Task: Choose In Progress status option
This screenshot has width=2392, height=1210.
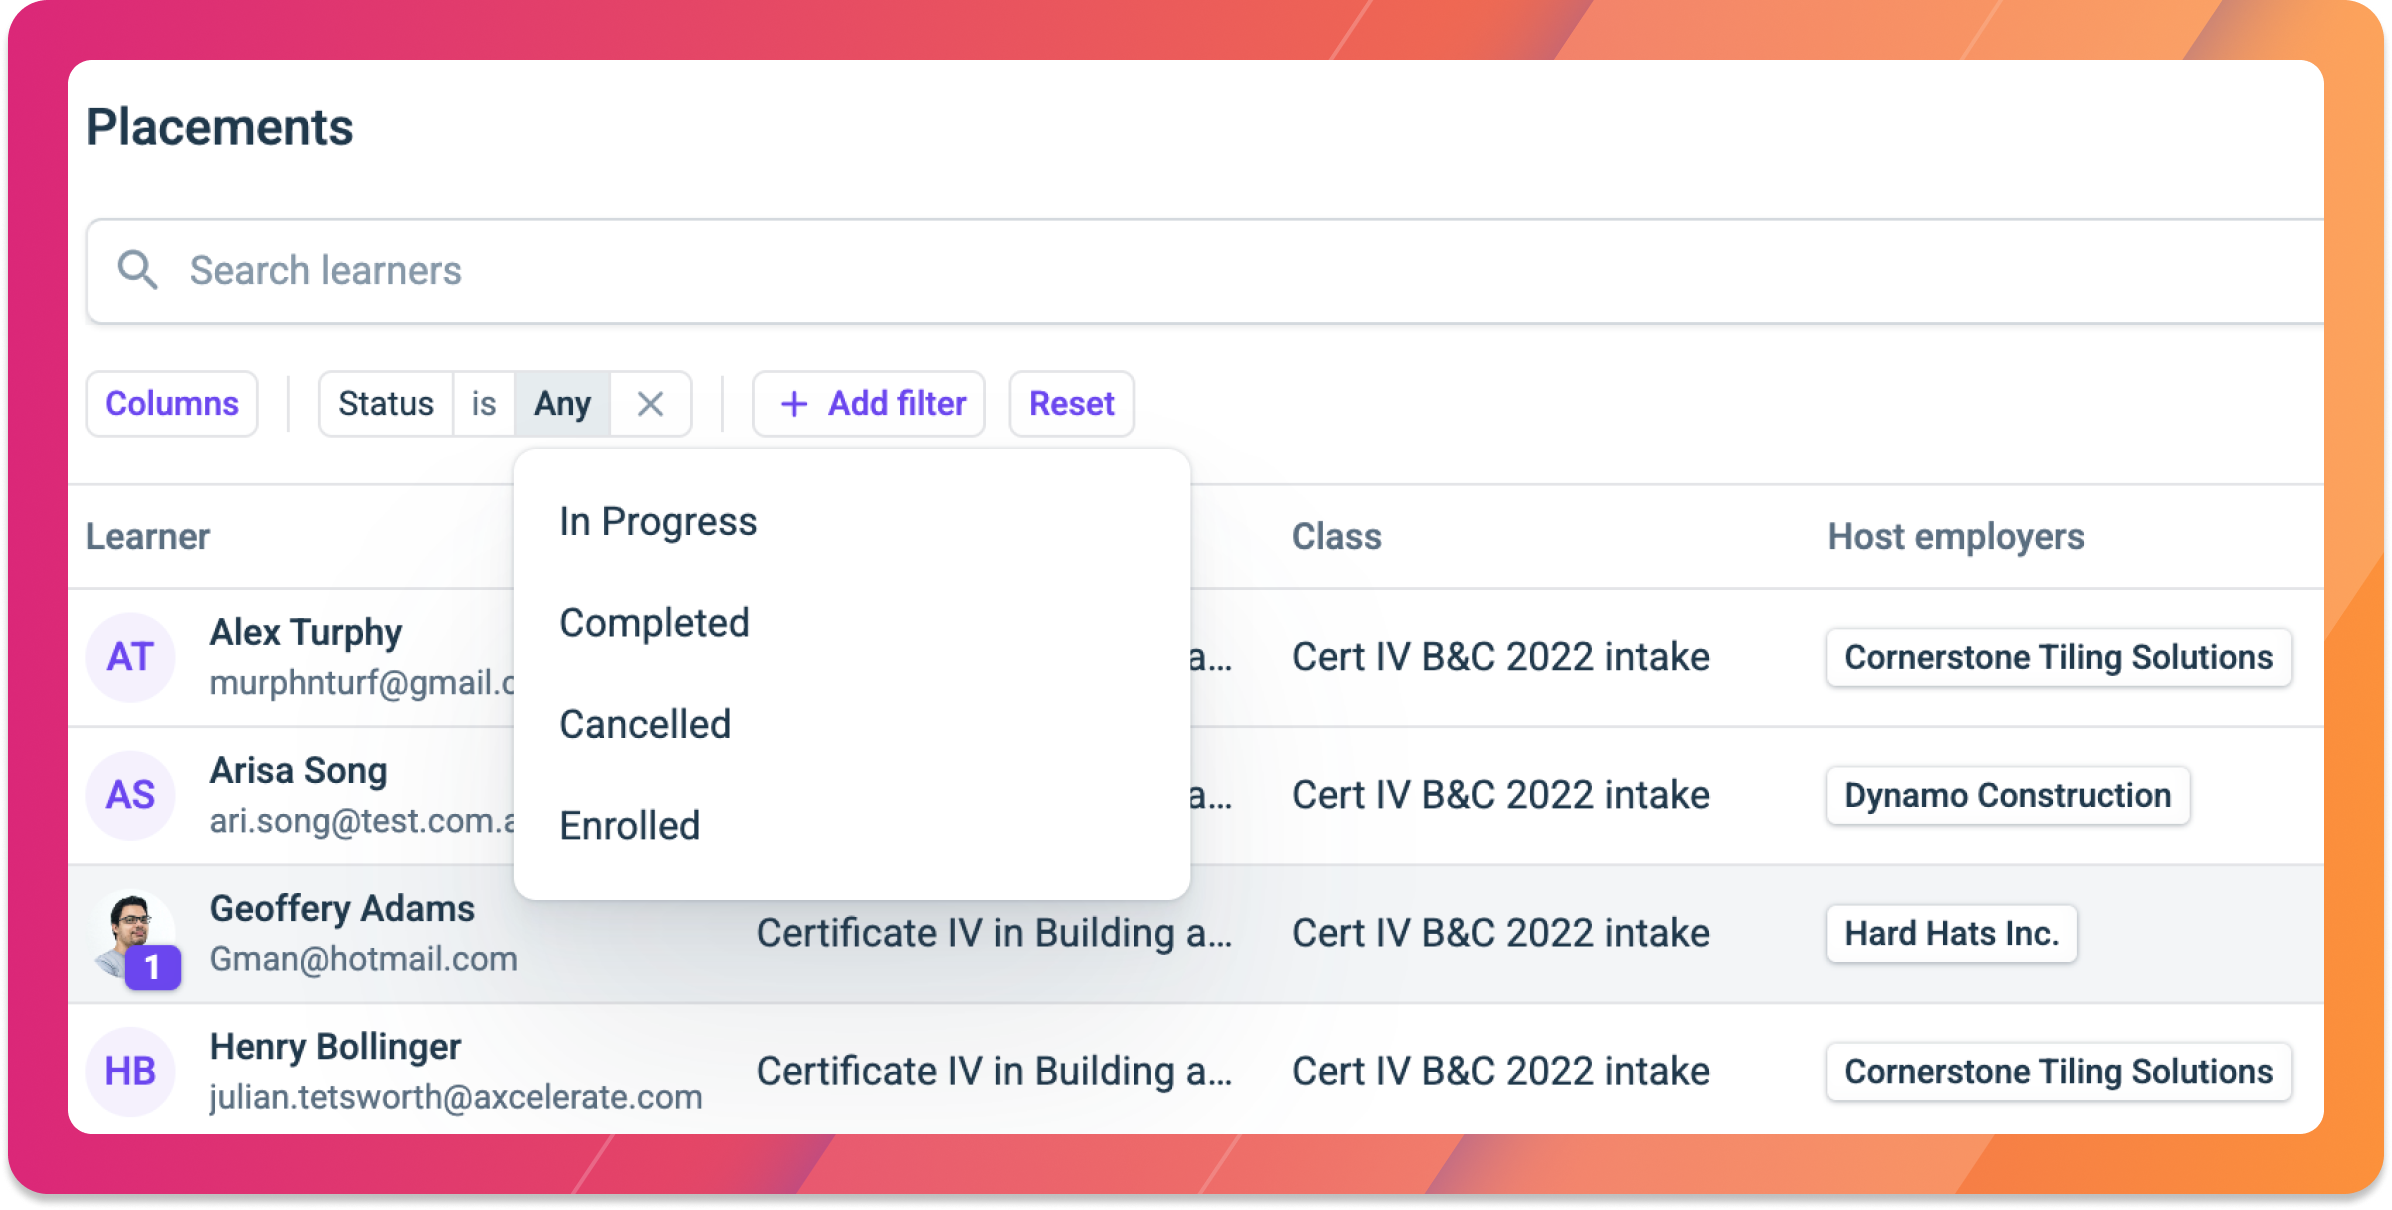Action: click(x=852, y=521)
